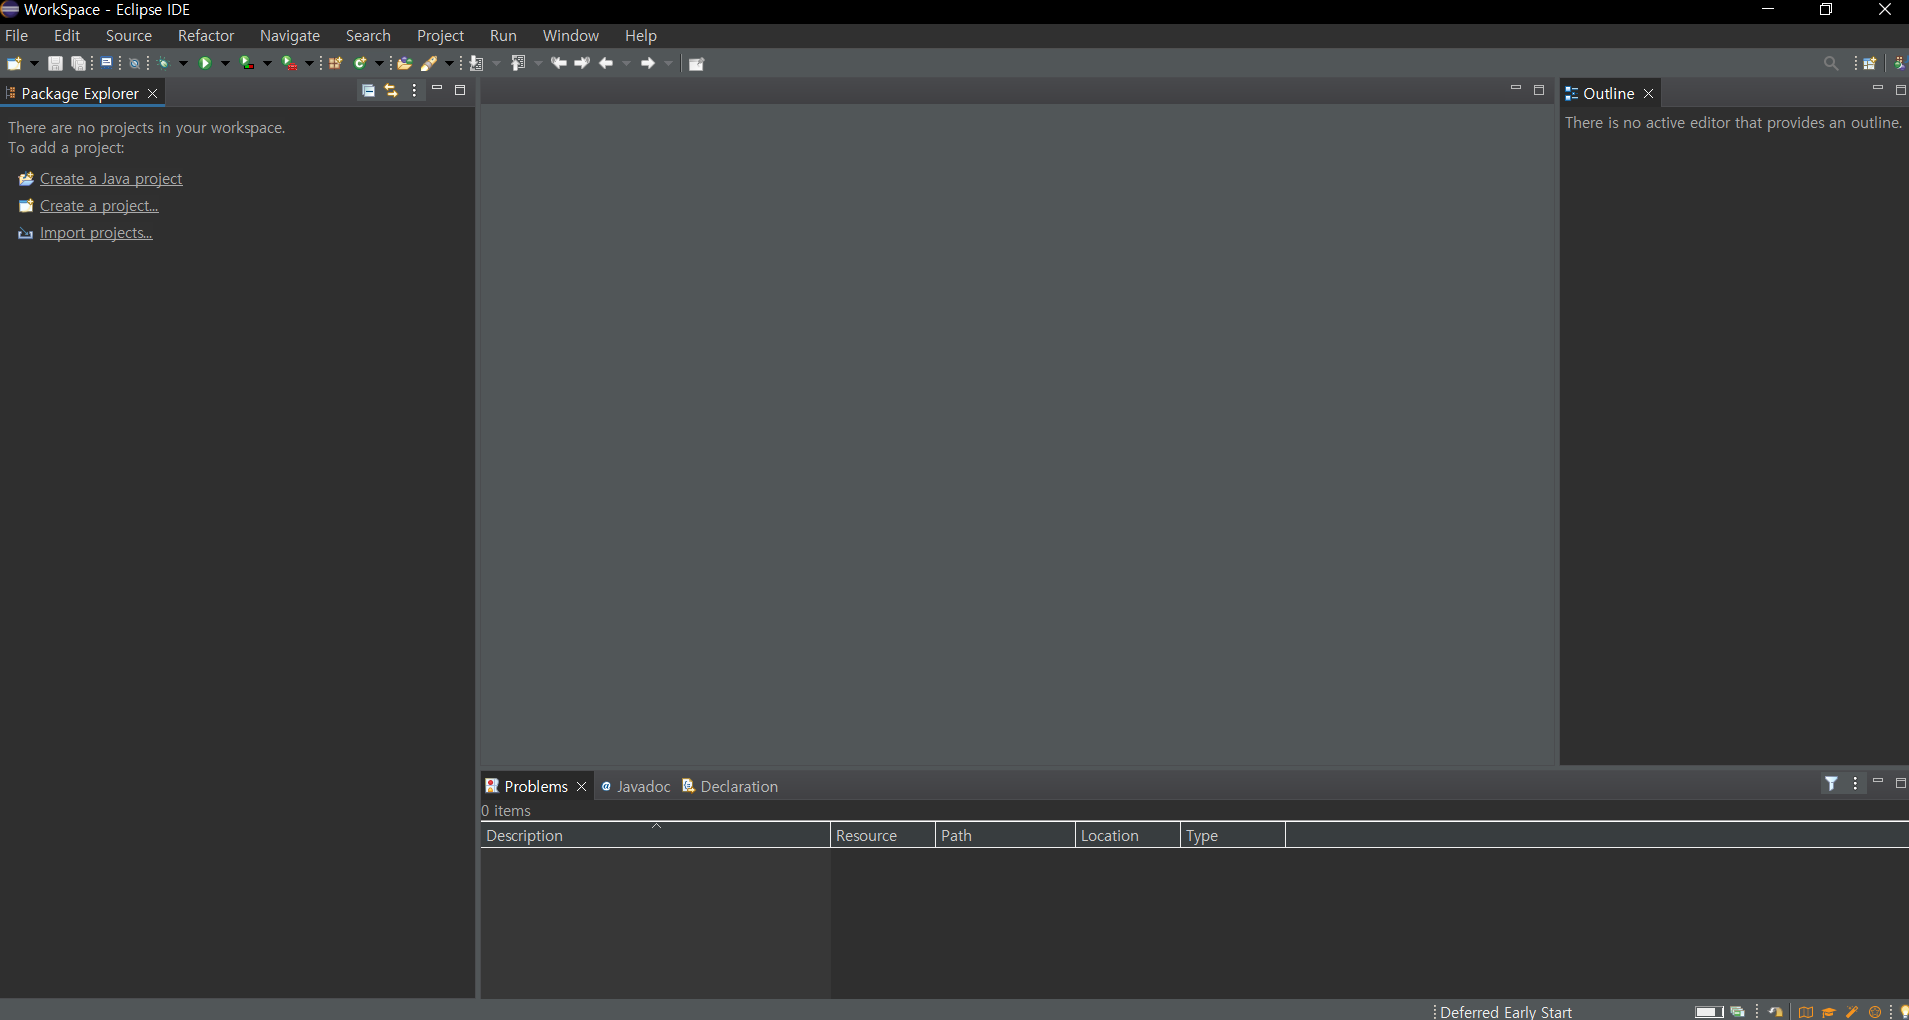Sort by the Resource column header
Viewport: 1909px width, 1020px height.
[x=883, y=835]
